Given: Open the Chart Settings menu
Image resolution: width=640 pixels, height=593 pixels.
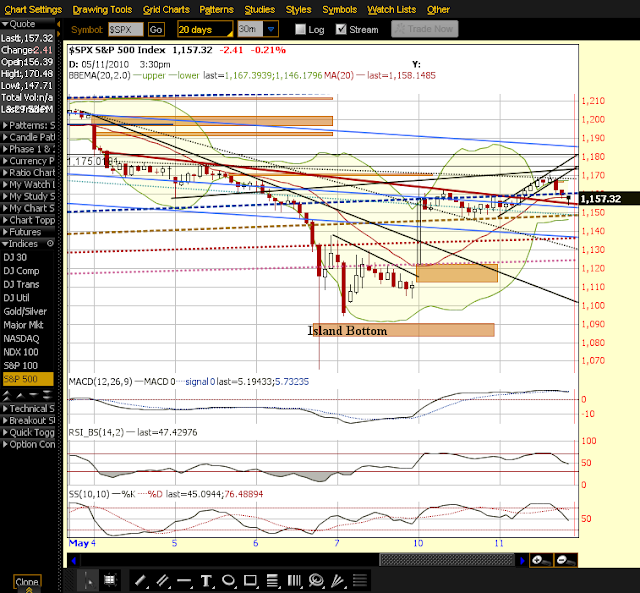Looking at the screenshot, I should [x=33, y=9].
